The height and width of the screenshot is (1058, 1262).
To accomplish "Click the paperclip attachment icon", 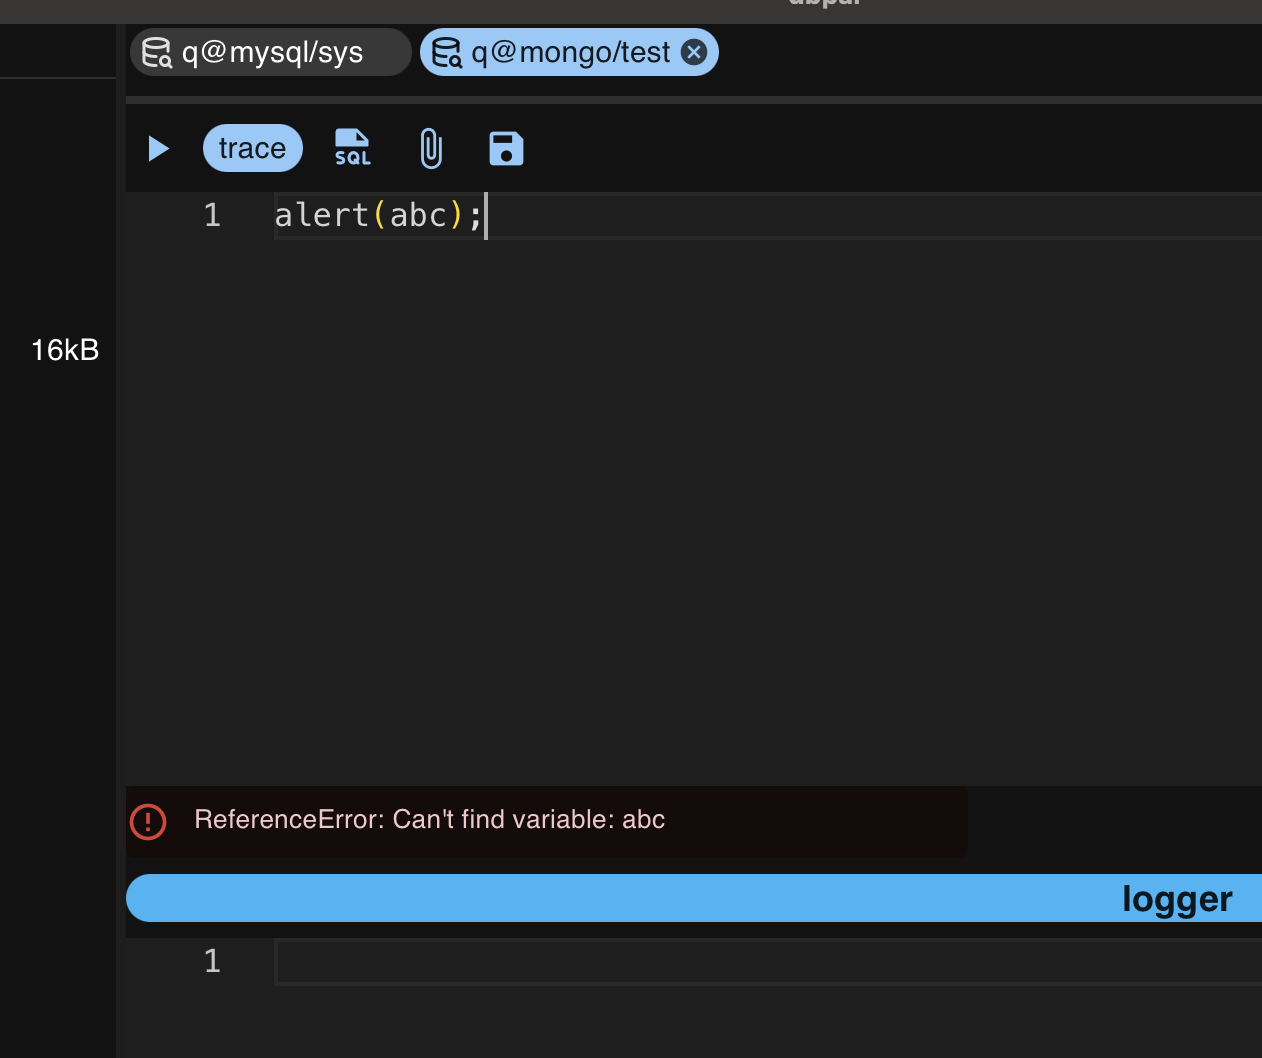I will 430,149.
